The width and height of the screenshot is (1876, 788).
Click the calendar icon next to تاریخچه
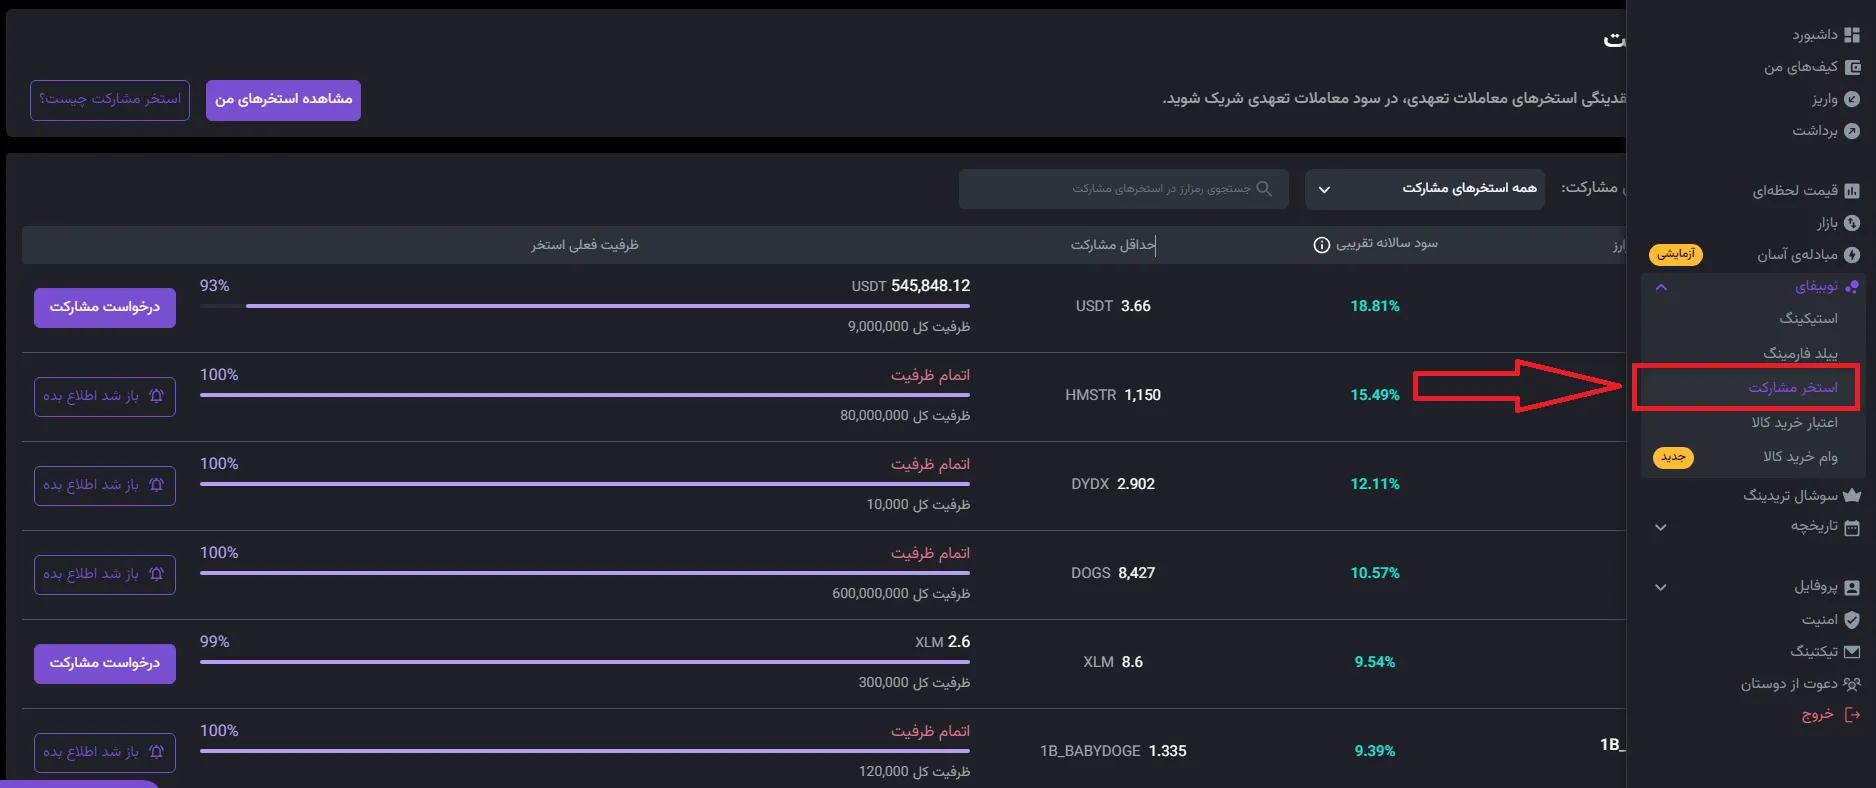pos(1852,527)
